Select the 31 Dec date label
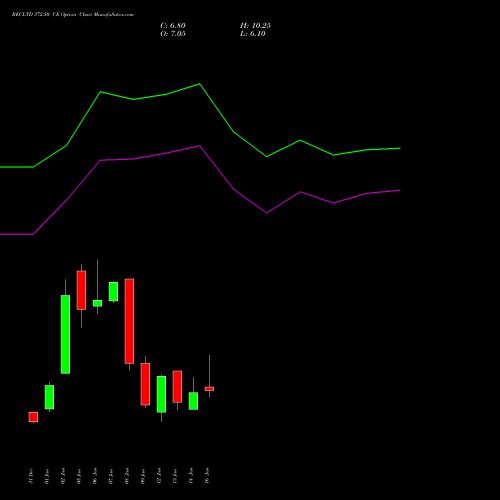The width and height of the screenshot is (500, 500). (x=31, y=476)
